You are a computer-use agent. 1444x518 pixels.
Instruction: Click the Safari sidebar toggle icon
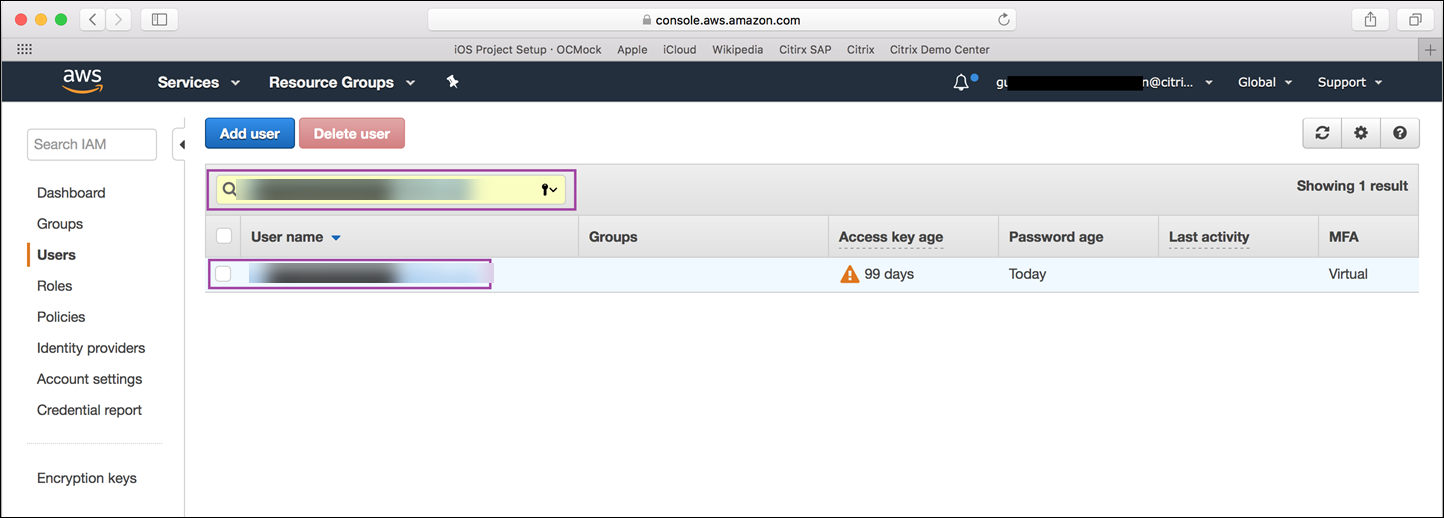click(x=160, y=19)
